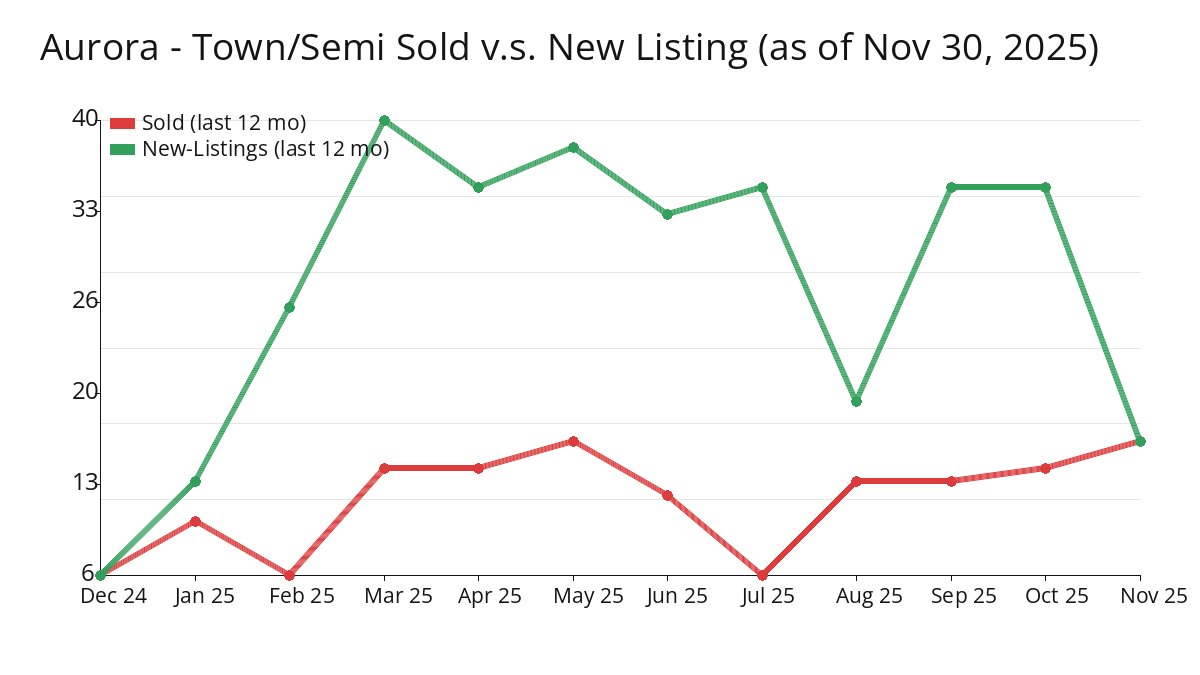1200x675 pixels.
Task: Click the Sold data point for Jan 25
Action: click(195, 521)
